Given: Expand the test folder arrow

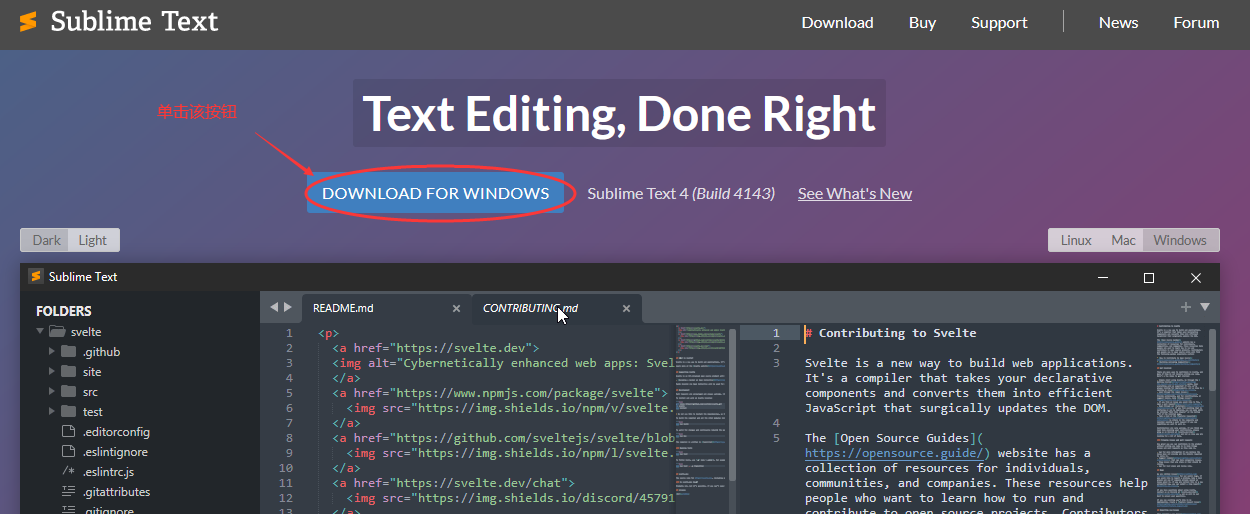Looking at the screenshot, I should [x=52, y=412].
